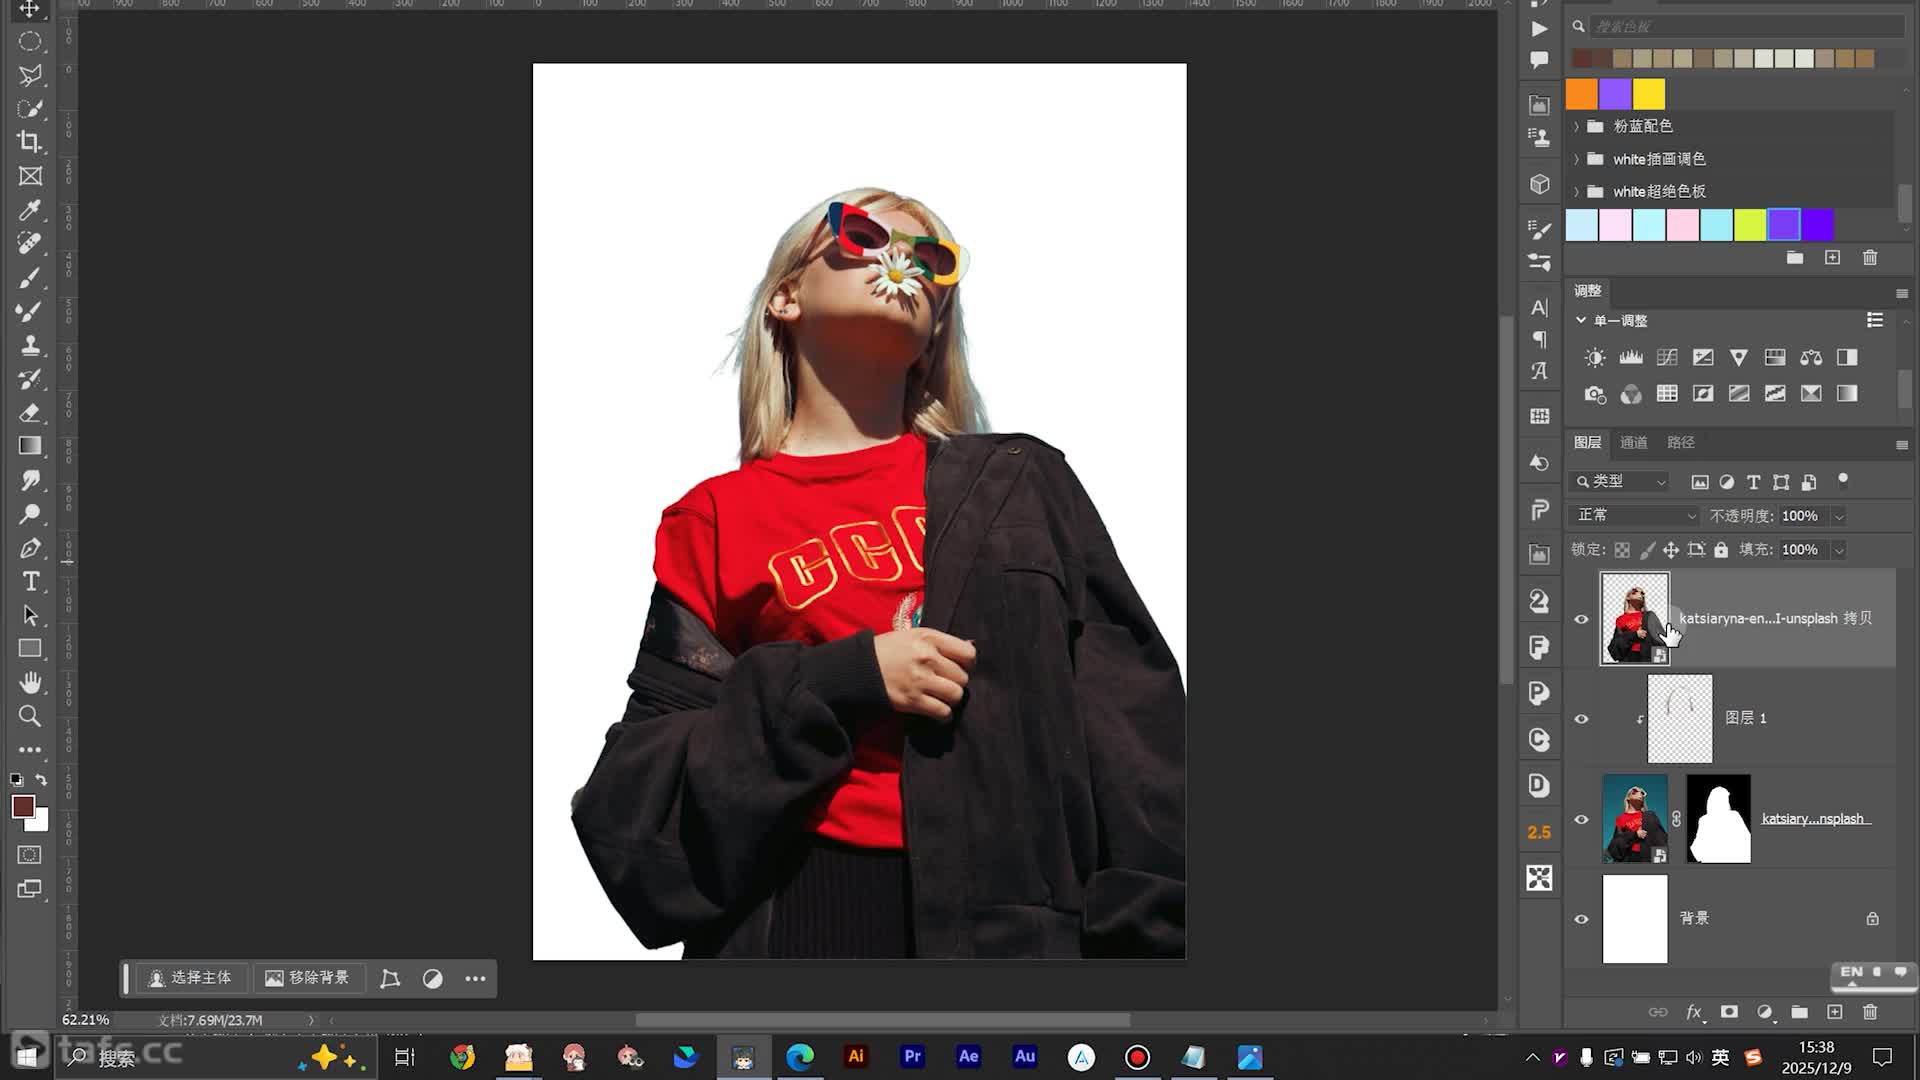Expand the white插画调色 swatch folder
Viewport: 1920px width, 1080px height.
click(1577, 159)
